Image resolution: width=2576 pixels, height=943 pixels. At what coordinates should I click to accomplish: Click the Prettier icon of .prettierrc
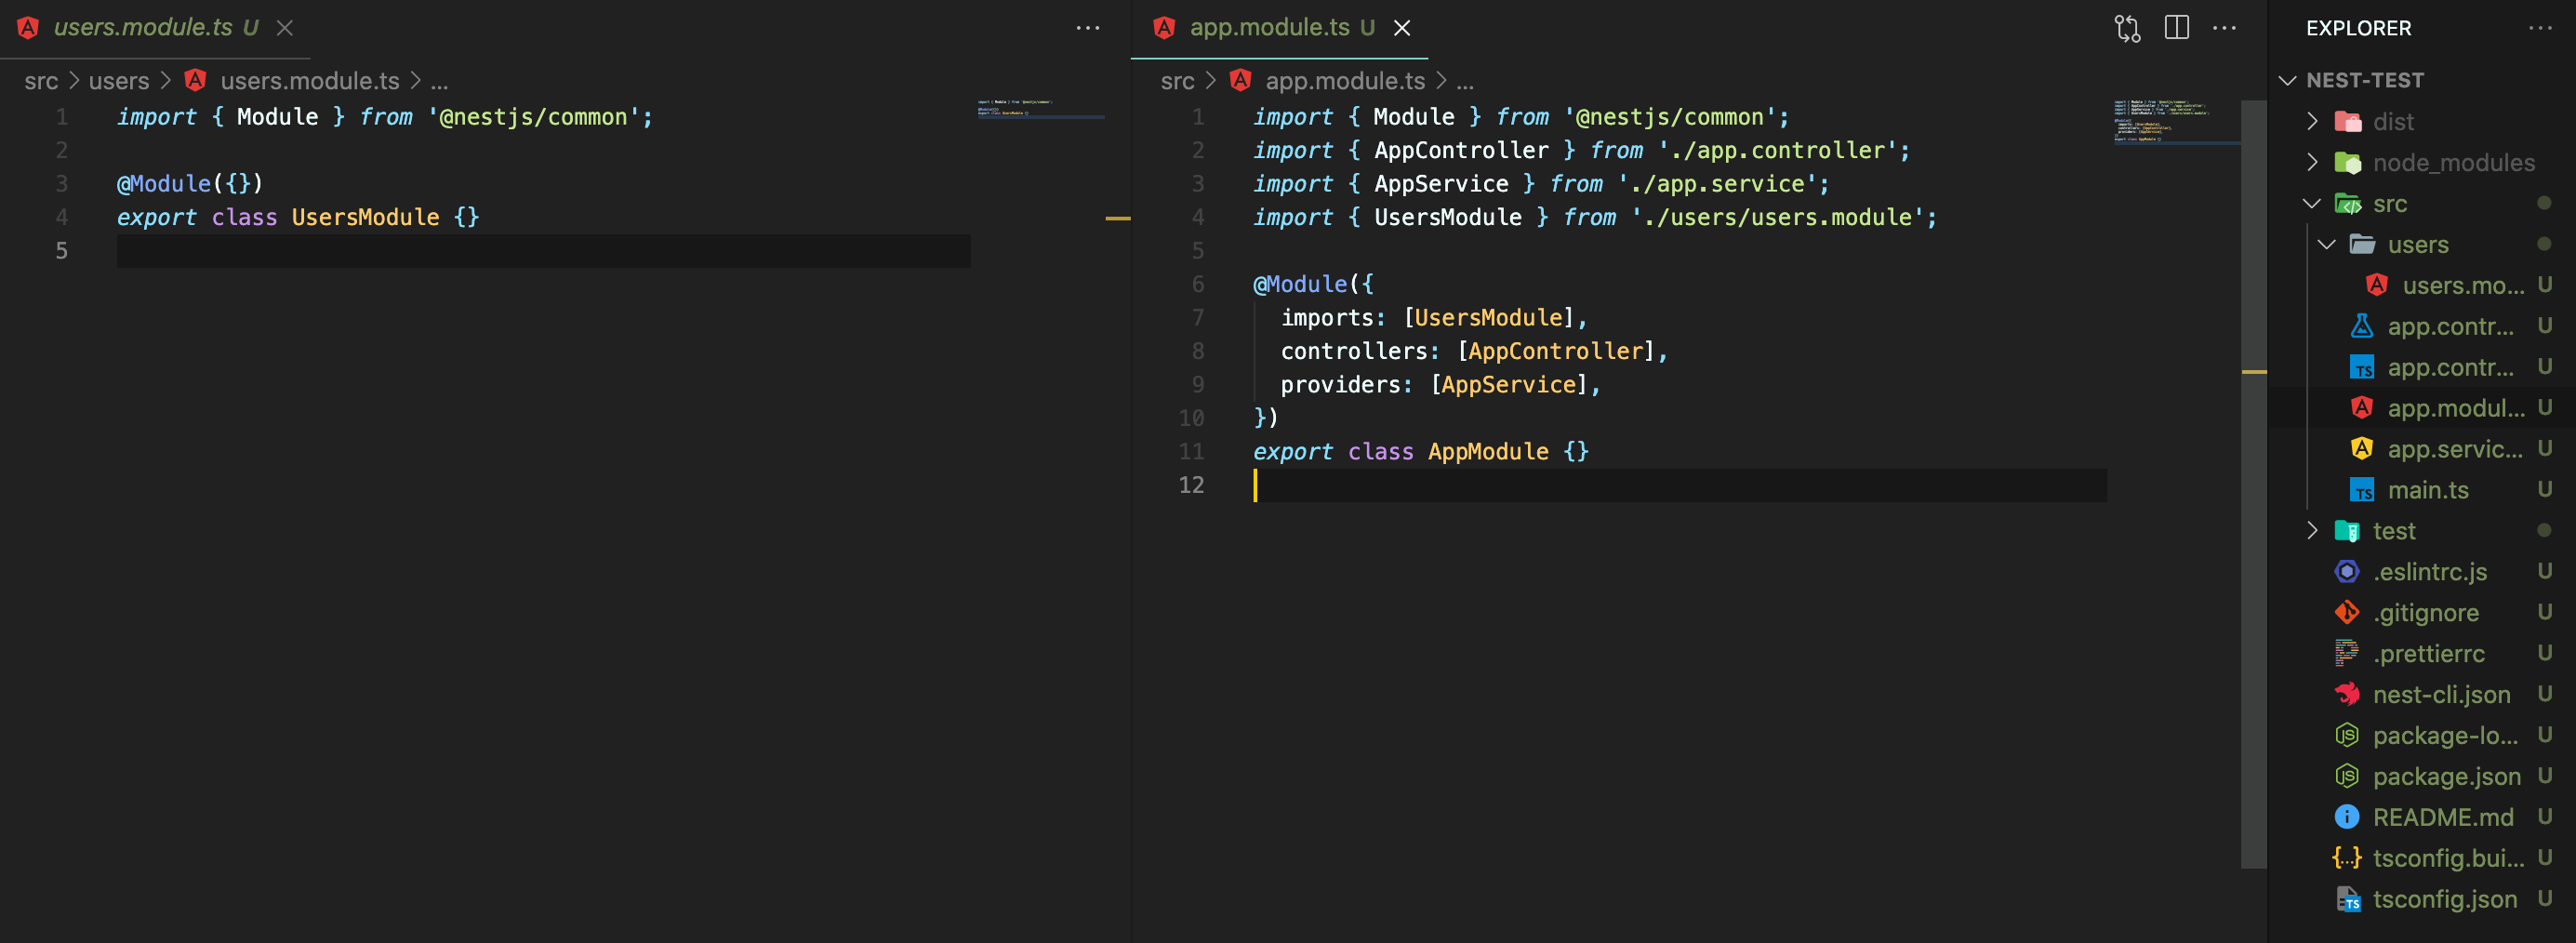2346,653
